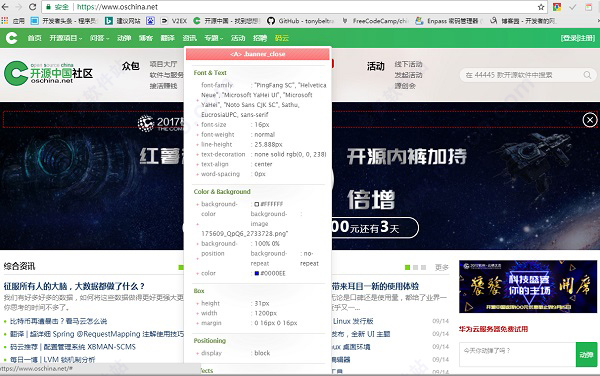Open 招聘 in the green navigation bar
The image size is (600, 376).
pyautogui.click(x=260, y=38)
